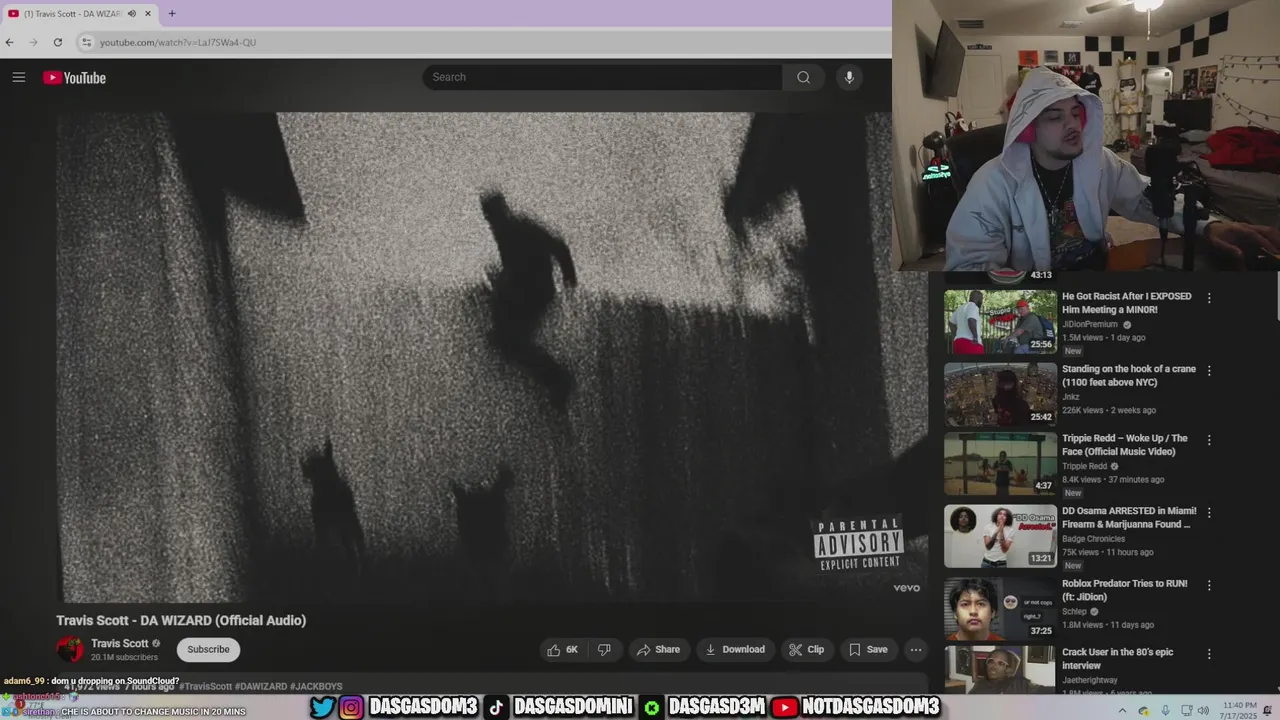1280x720 pixels.
Task: Open 'Standing on the hook of a crane' thumbnail
Action: (1000, 394)
